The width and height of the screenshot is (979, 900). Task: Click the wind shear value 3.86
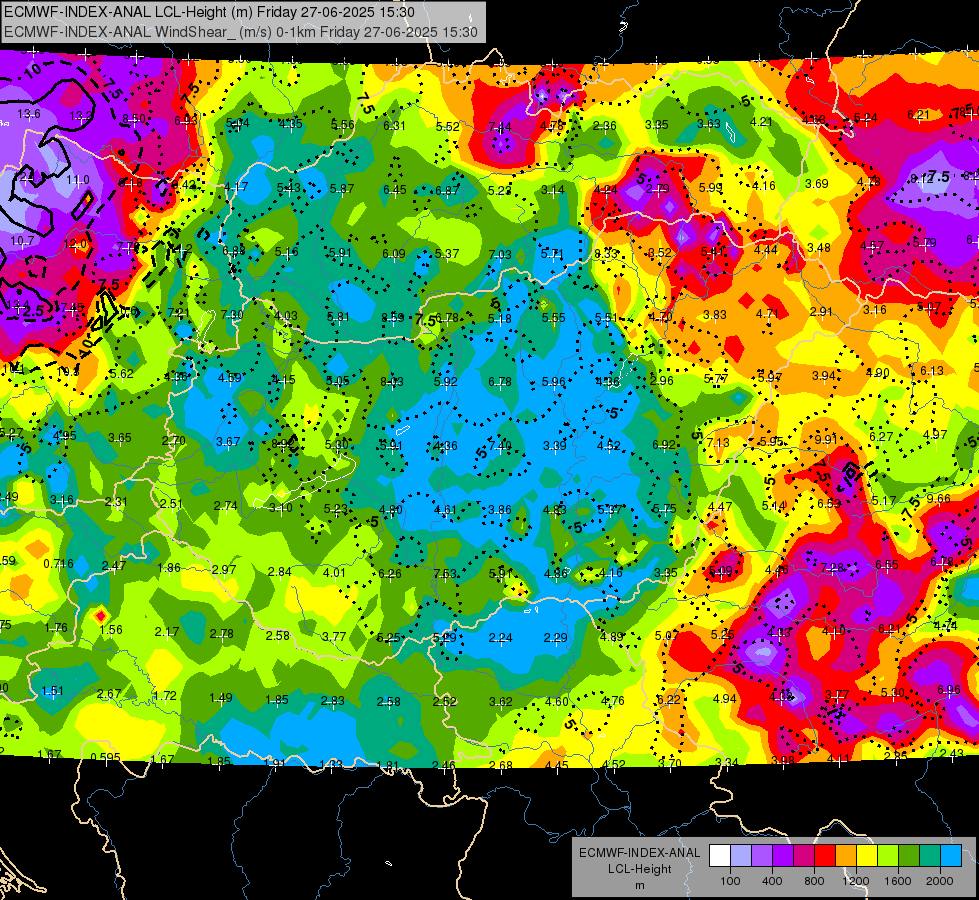coord(500,510)
